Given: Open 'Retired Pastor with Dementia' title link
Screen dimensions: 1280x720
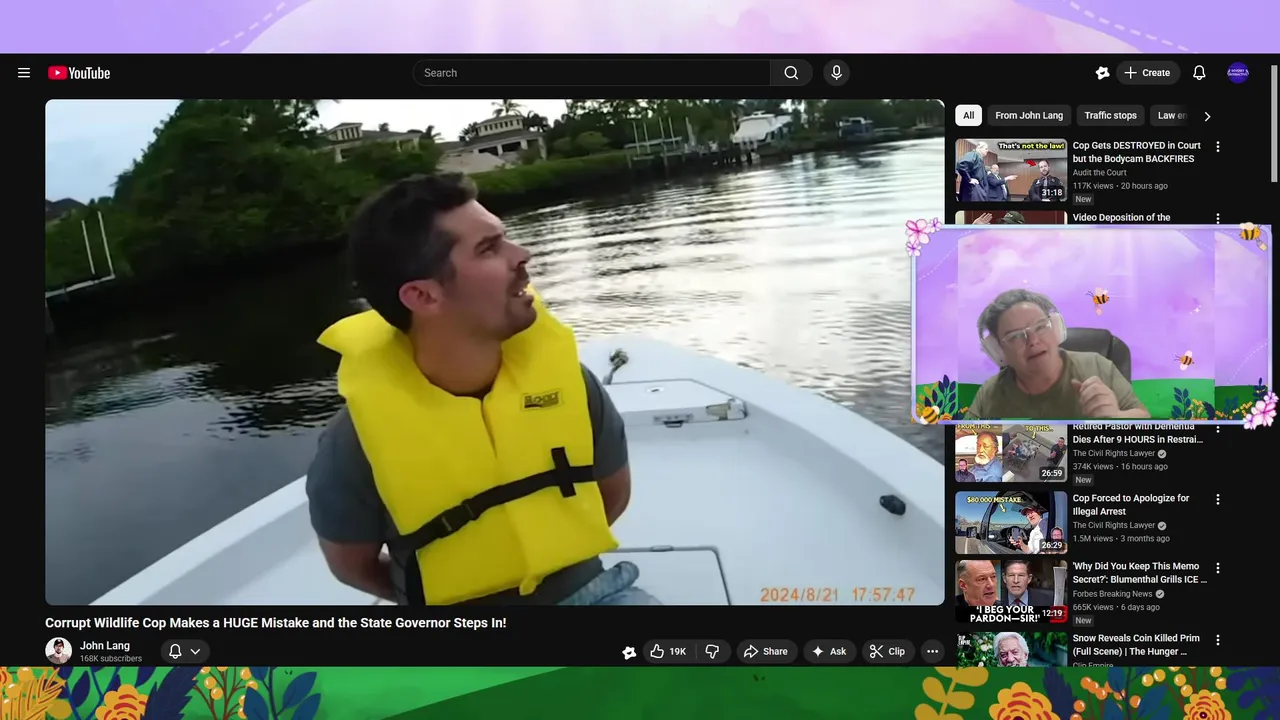Looking at the screenshot, I should pyautogui.click(x=1138, y=433).
